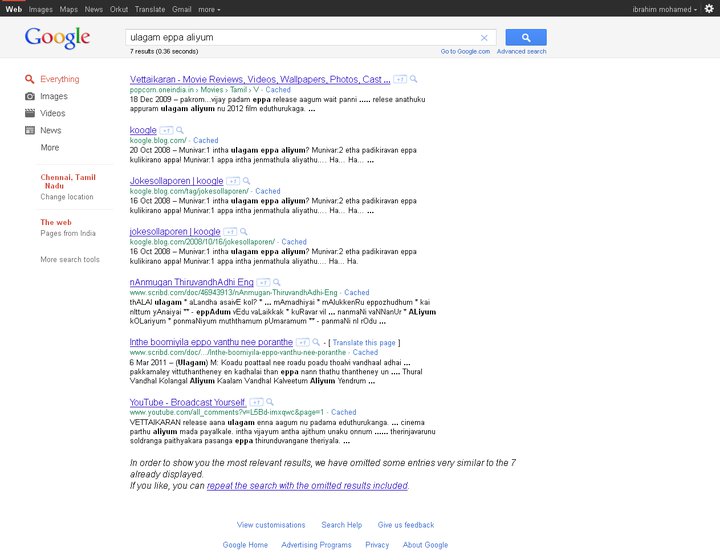Screen dimensions: 720x560
Task: Click +1 beside nAnmugan ThiruvandhAdhi Eng
Action: pyautogui.click(x=263, y=282)
